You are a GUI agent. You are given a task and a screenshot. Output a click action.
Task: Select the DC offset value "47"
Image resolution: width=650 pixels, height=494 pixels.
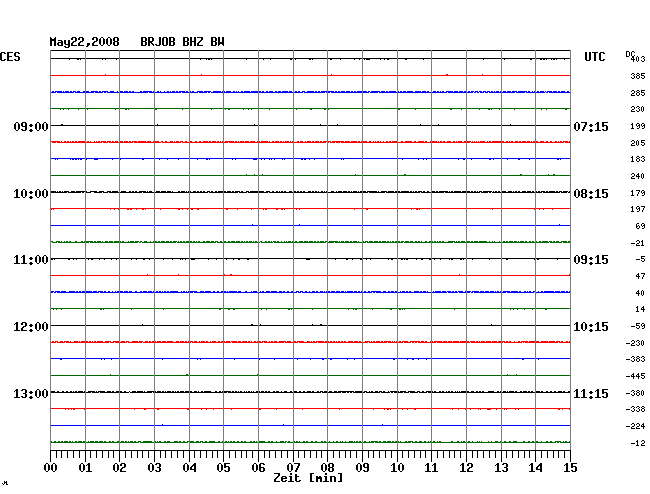click(640, 276)
